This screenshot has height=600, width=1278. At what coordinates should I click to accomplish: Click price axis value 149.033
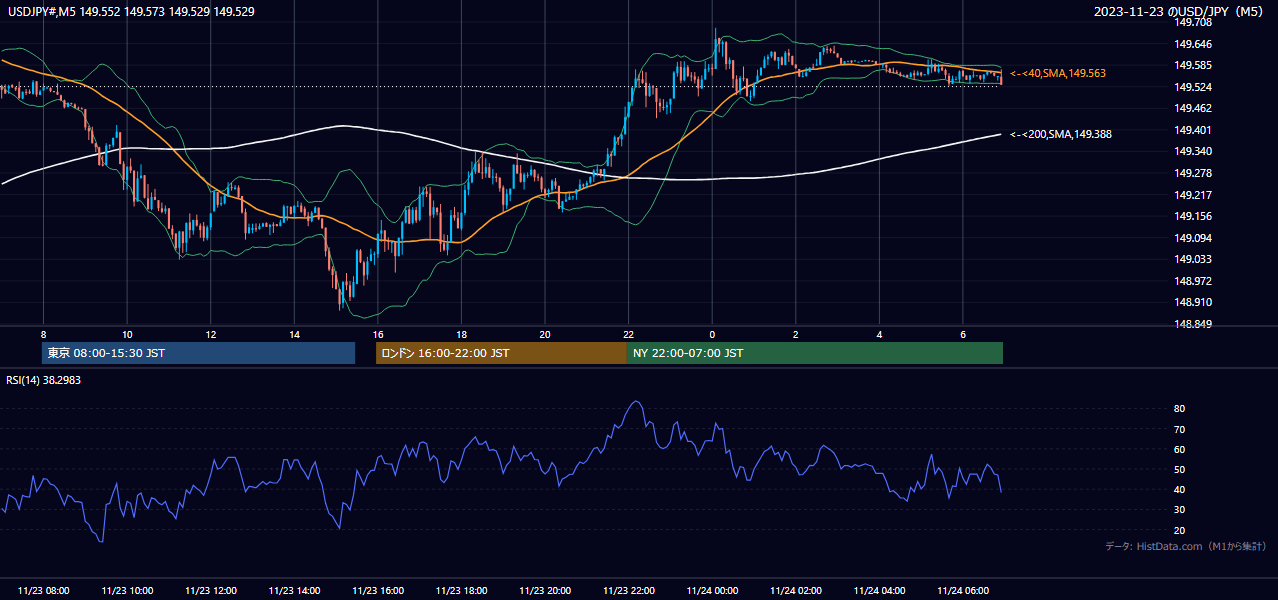(1193, 259)
